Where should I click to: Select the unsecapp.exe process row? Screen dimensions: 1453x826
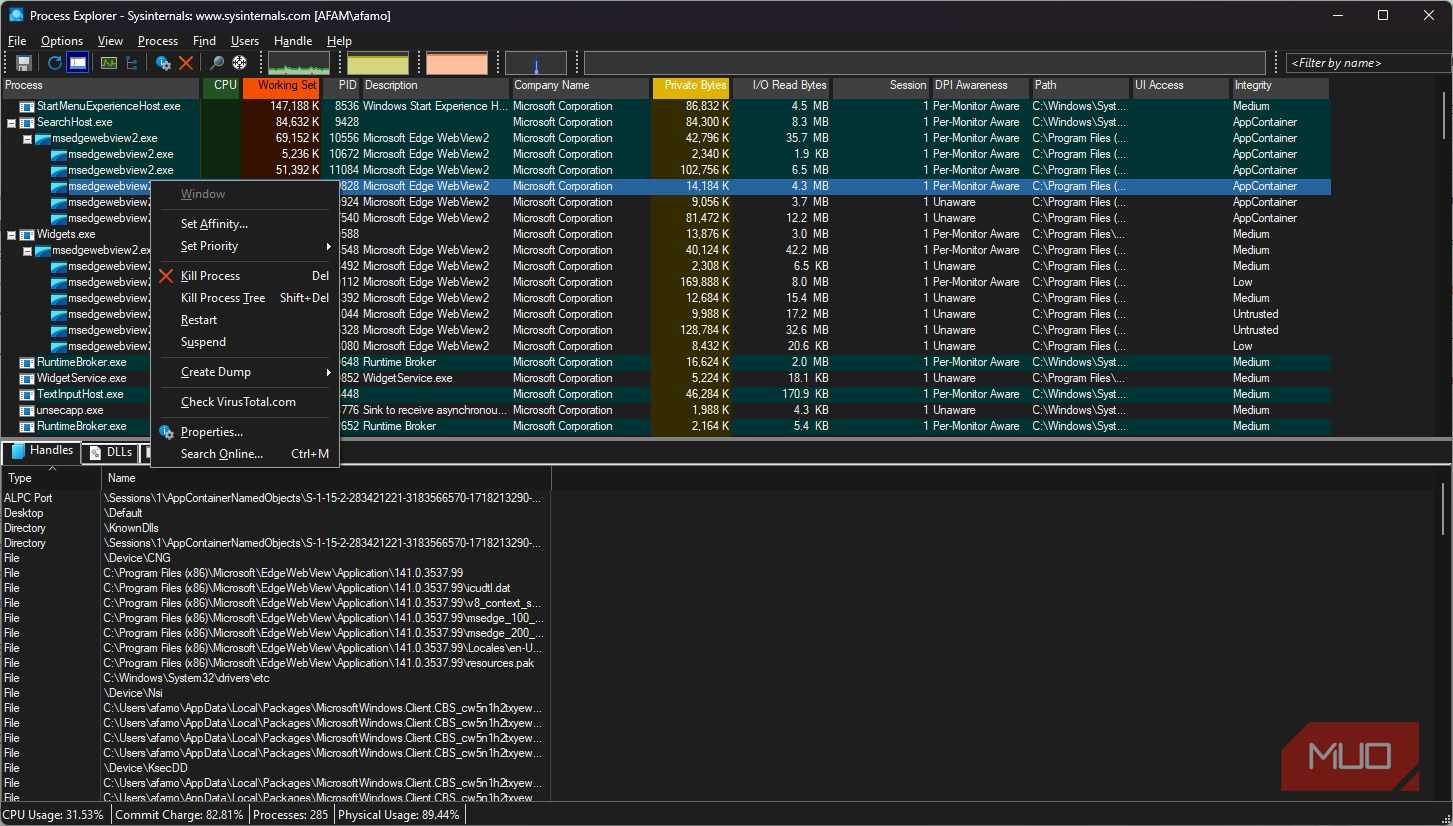click(665, 410)
